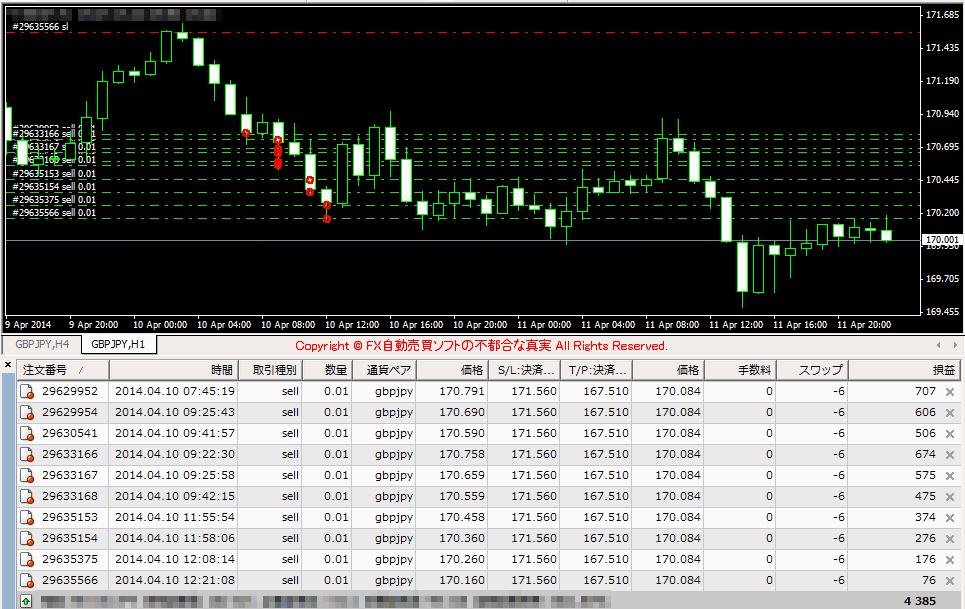Click the 10 Apr 12:00 time axis label
Image resolution: width=965 pixels, height=609 pixels.
352,325
